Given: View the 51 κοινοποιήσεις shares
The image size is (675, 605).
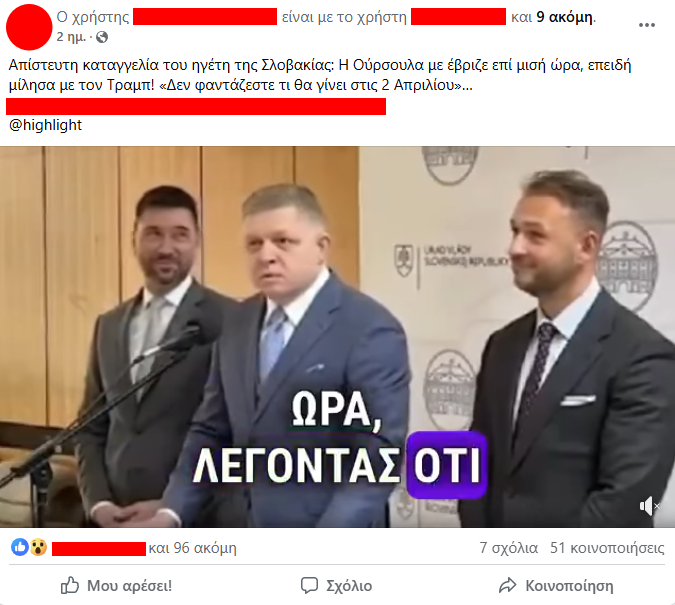Looking at the screenshot, I should 607,548.
